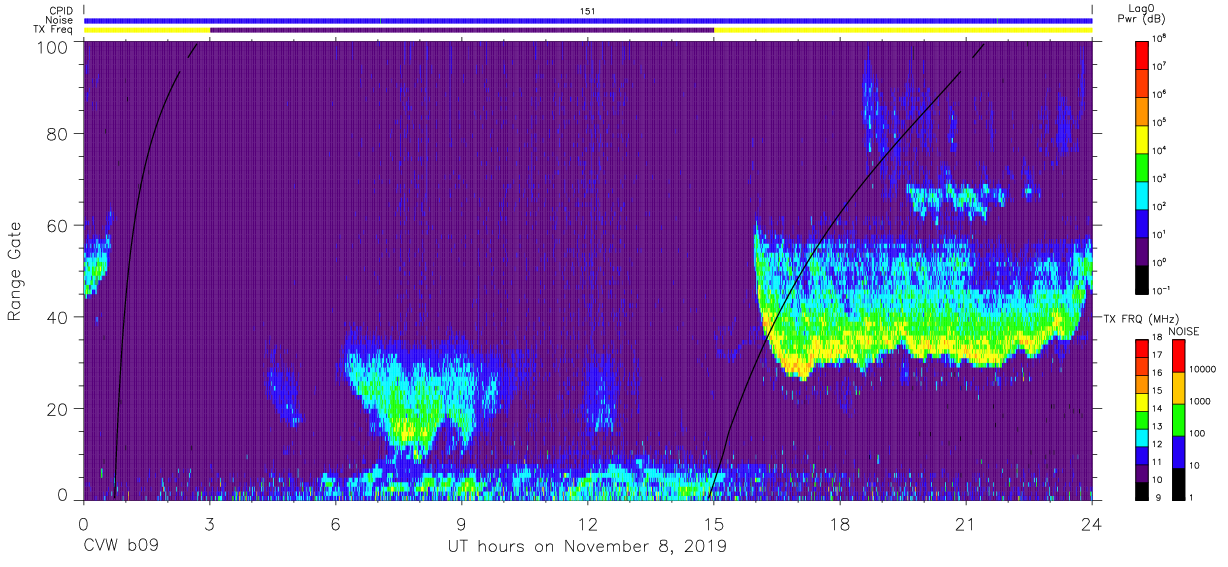This screenshot has height=567, width=1228.
Task: Click the red segment of NOISE colorbar
Action: (1180, 356)
